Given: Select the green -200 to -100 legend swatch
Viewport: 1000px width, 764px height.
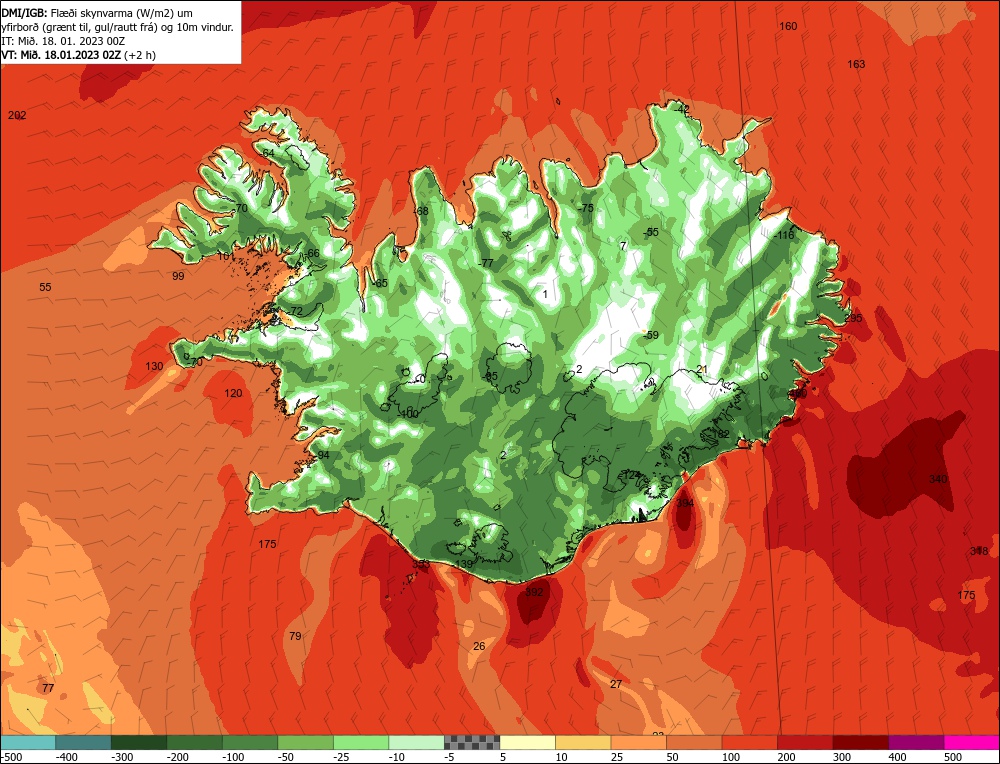Looking at the screenshot, I should pos(195,742).
